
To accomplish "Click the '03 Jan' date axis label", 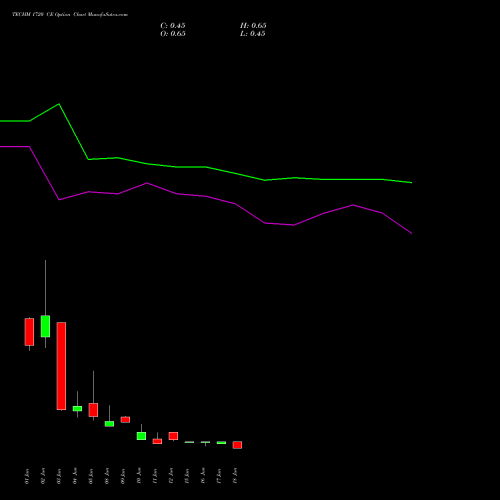I will pyautogui.click(x=59, y=476).
